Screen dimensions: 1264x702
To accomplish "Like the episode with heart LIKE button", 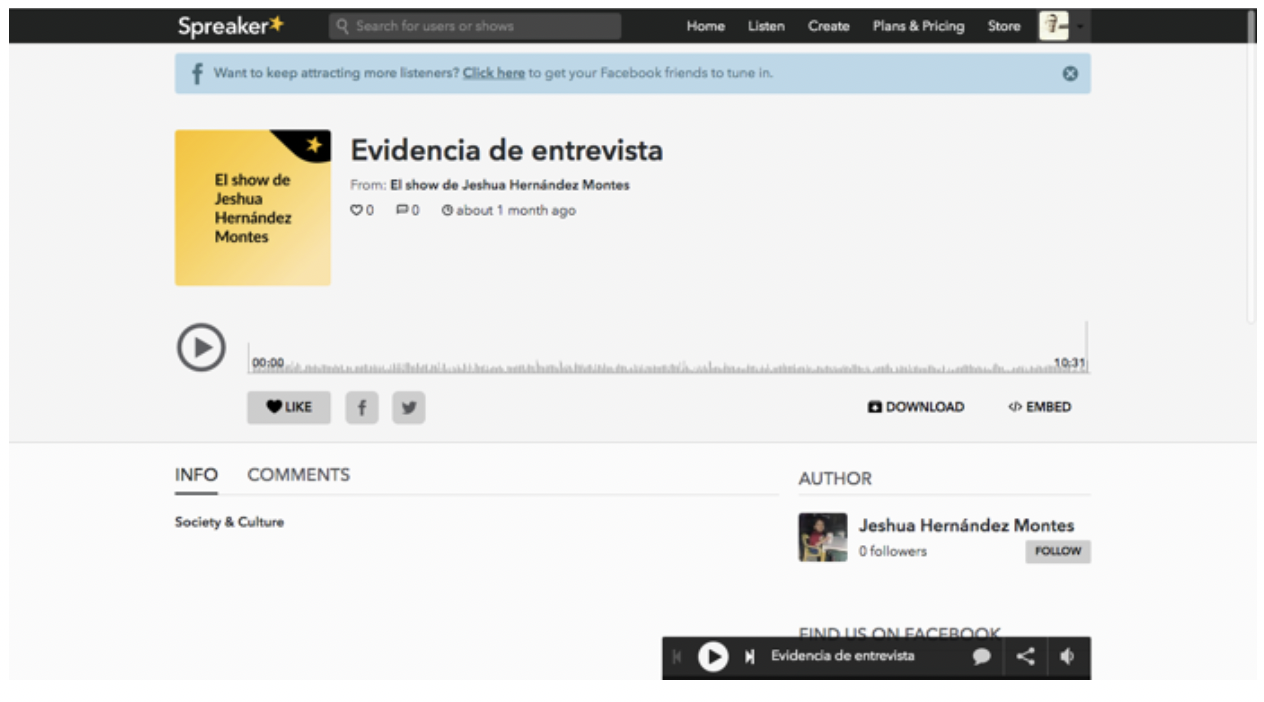I will 289,407.
